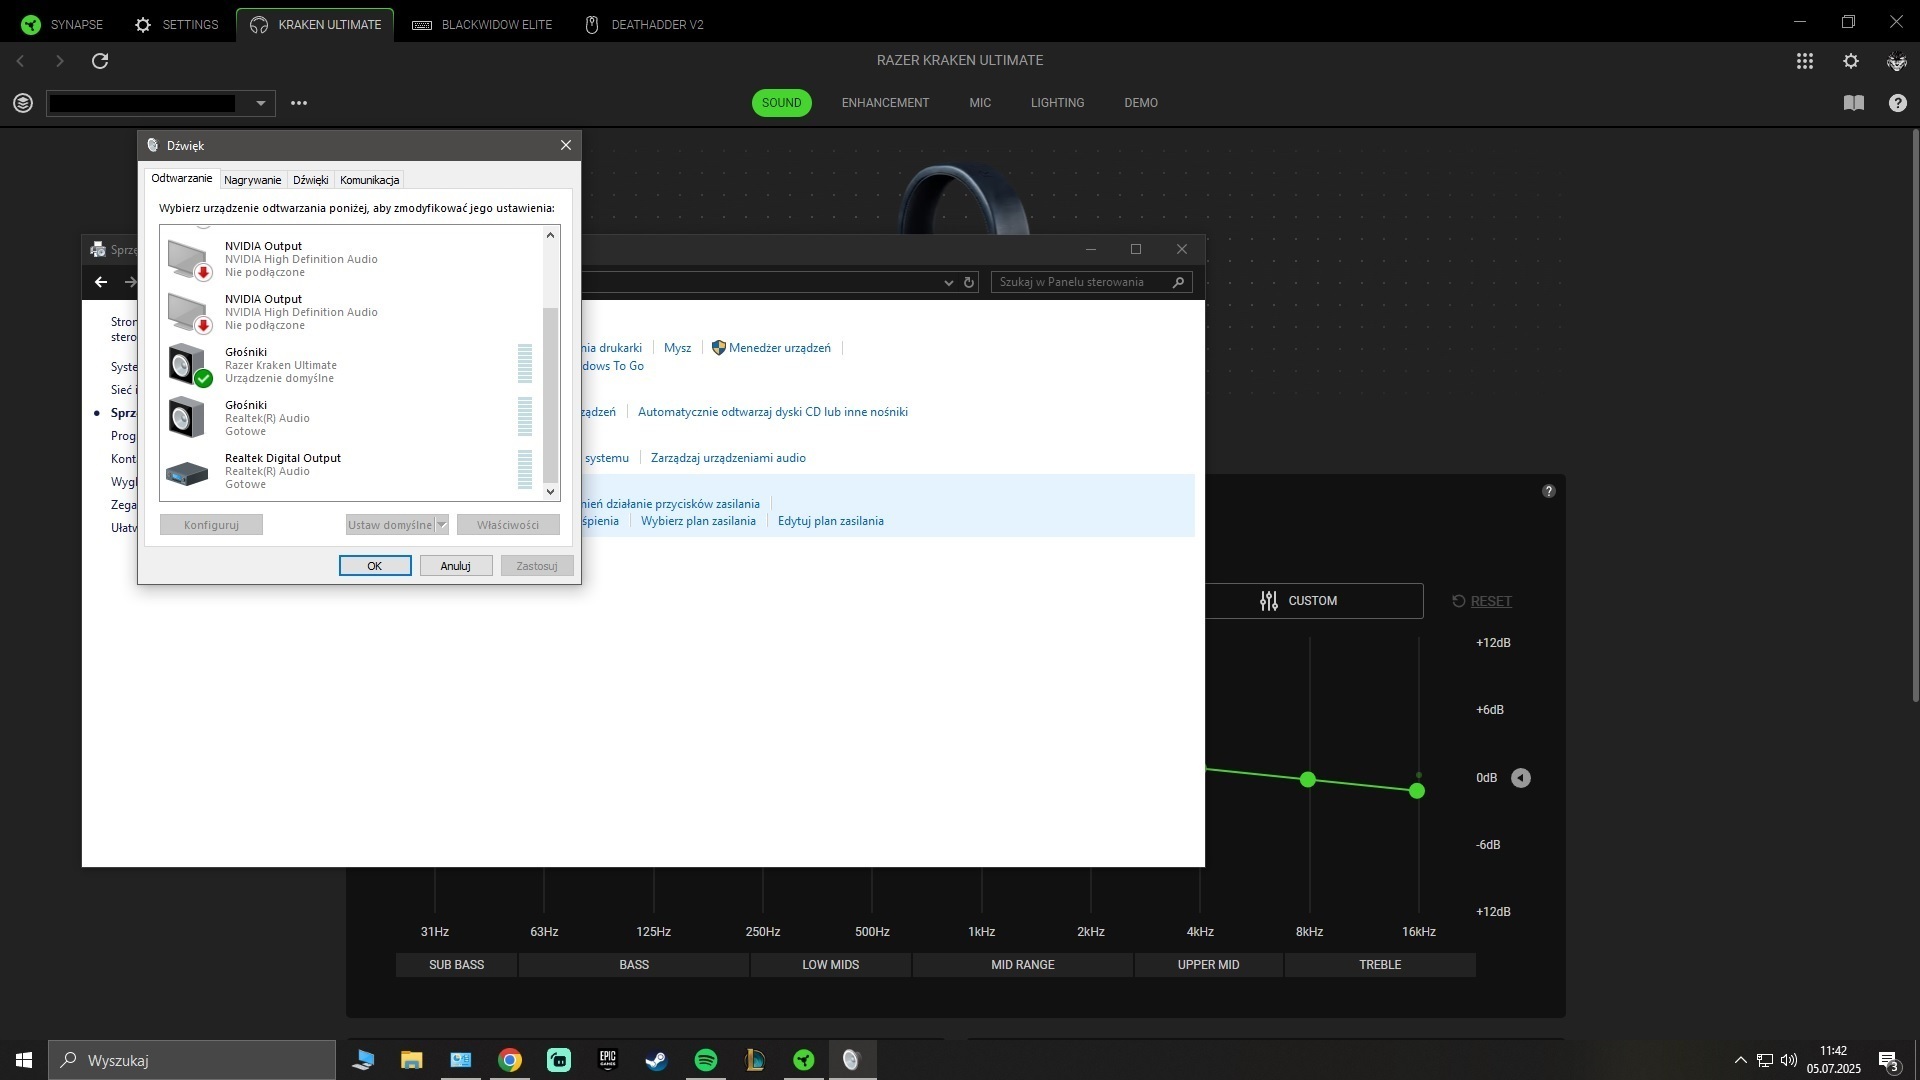This screenshot has width=1920, height=1080.
Task: Open the Synapse tab with Razer logo
Action: click(62, 24)
